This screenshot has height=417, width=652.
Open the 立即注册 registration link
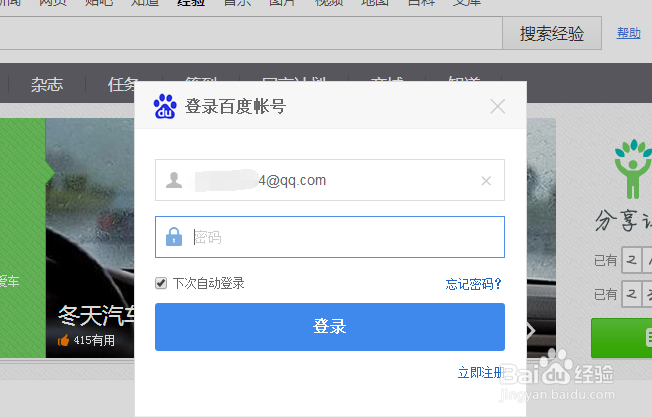pyautogui.click(x=481, y=373)
